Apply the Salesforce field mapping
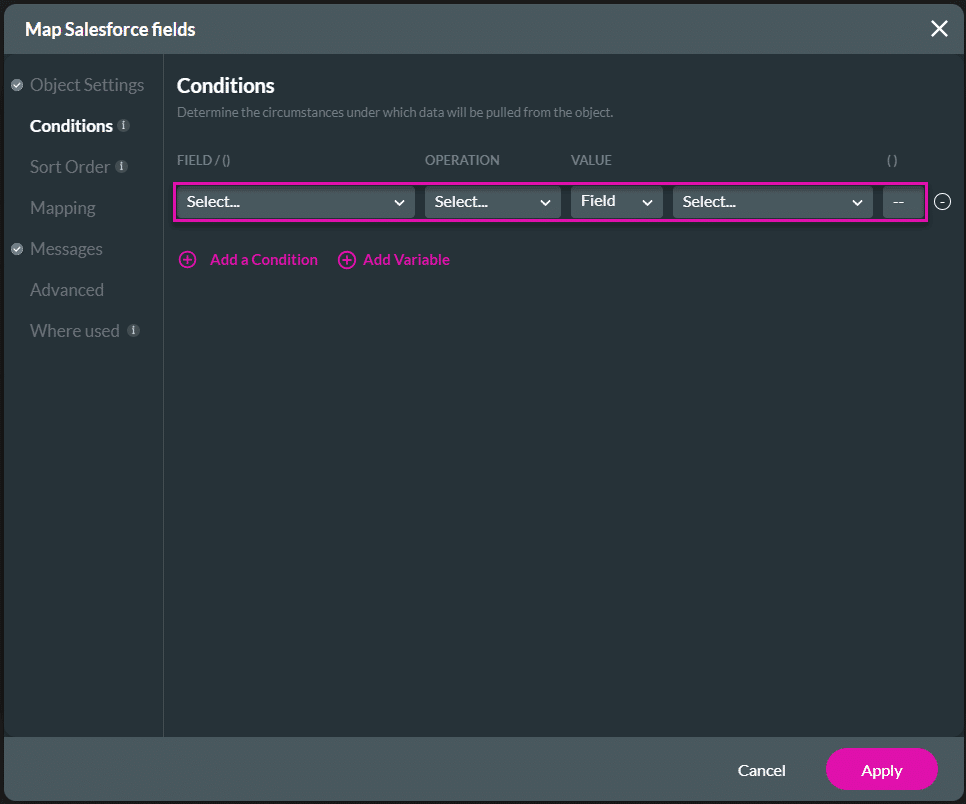The image size is (966, 804). 881,770
